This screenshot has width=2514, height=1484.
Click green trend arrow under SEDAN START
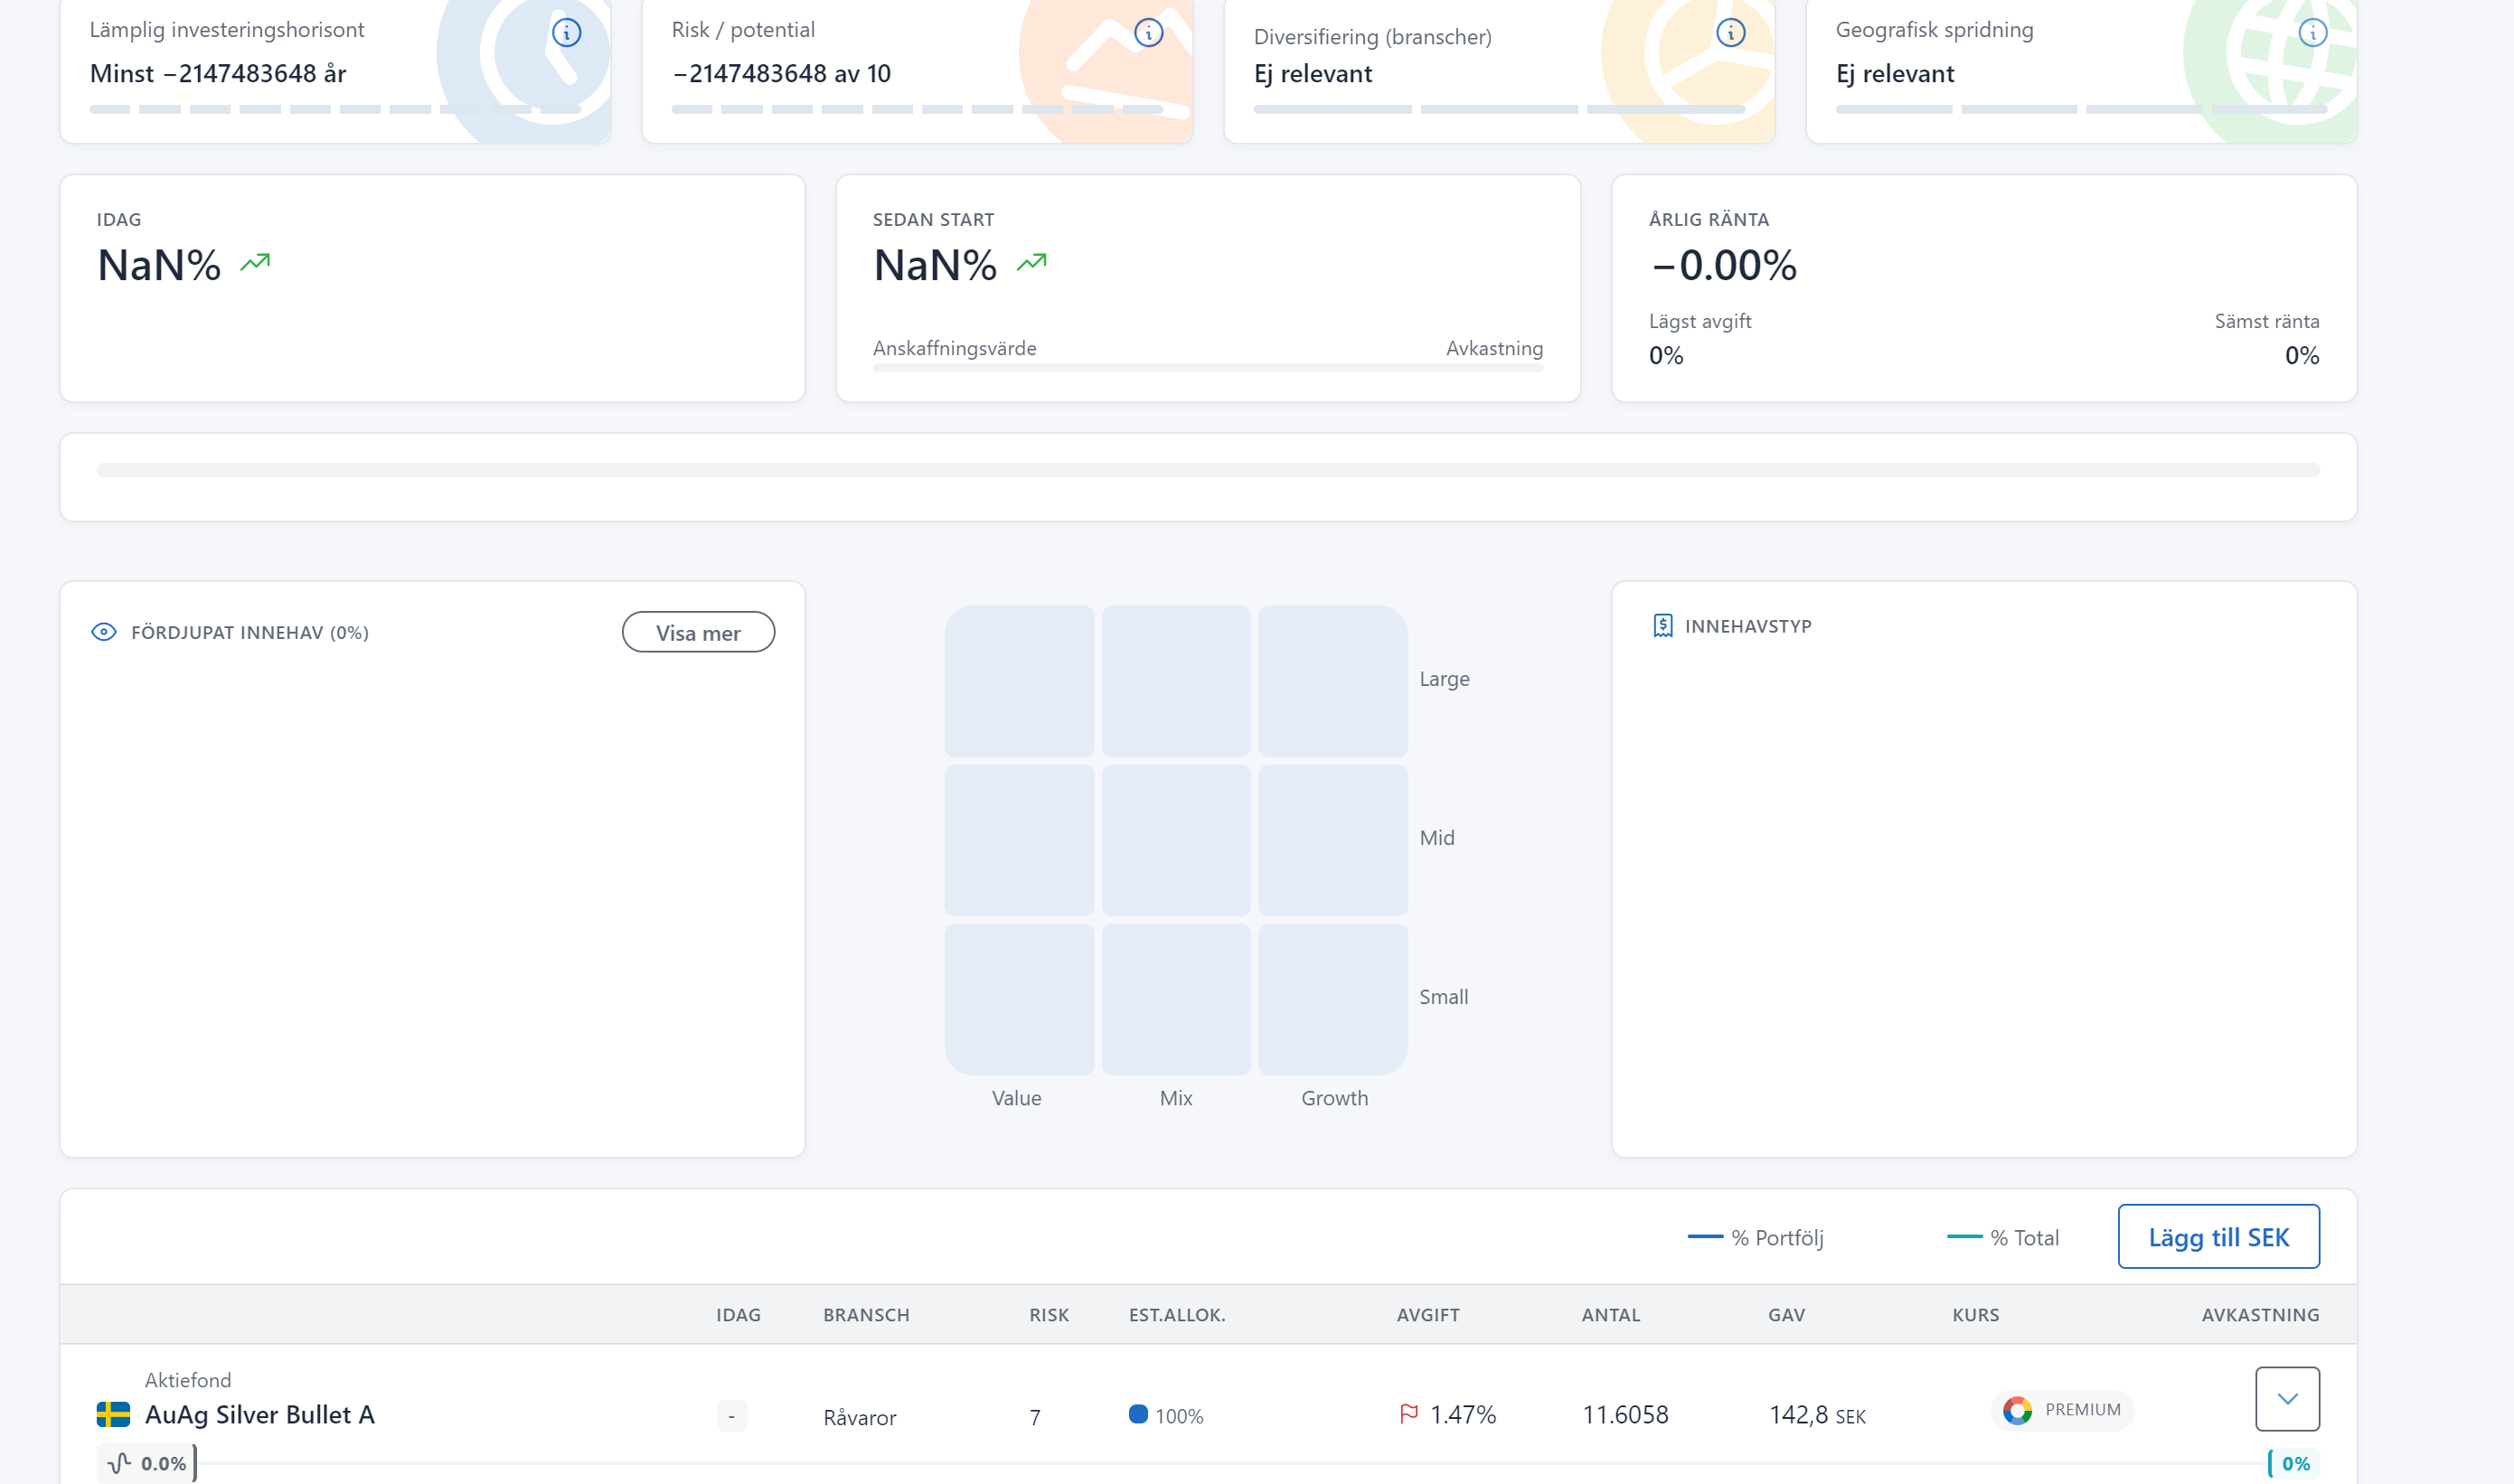1031,262
